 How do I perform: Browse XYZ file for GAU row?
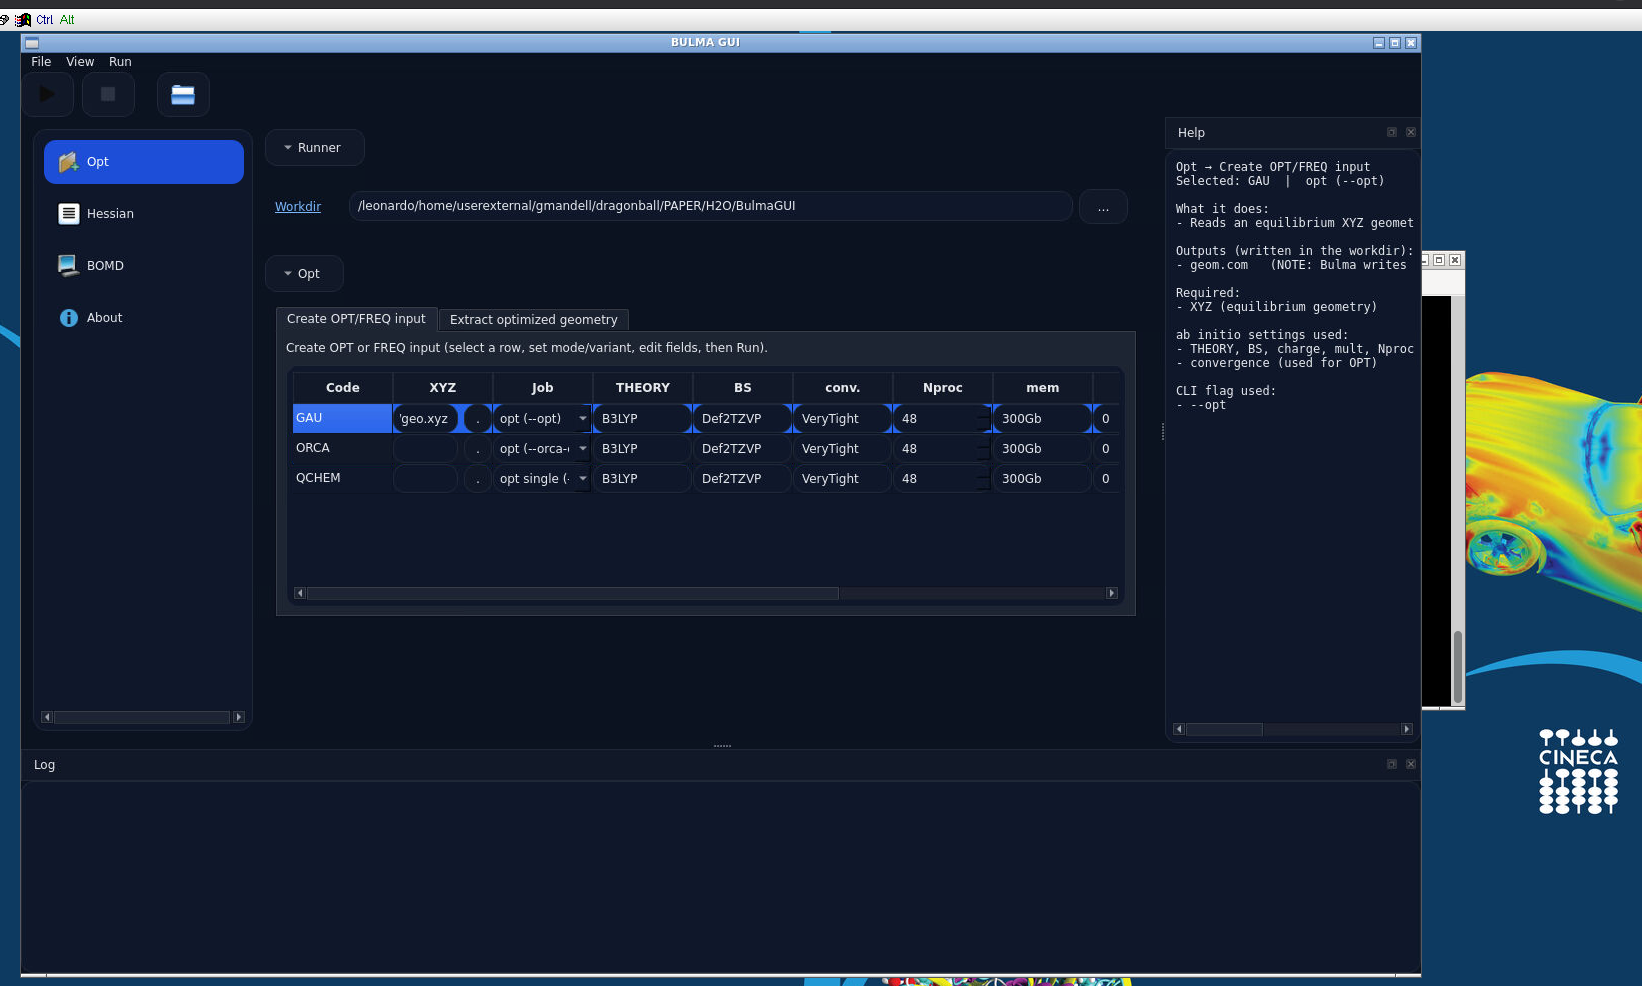pyautogui.click(x=478, y=419)
